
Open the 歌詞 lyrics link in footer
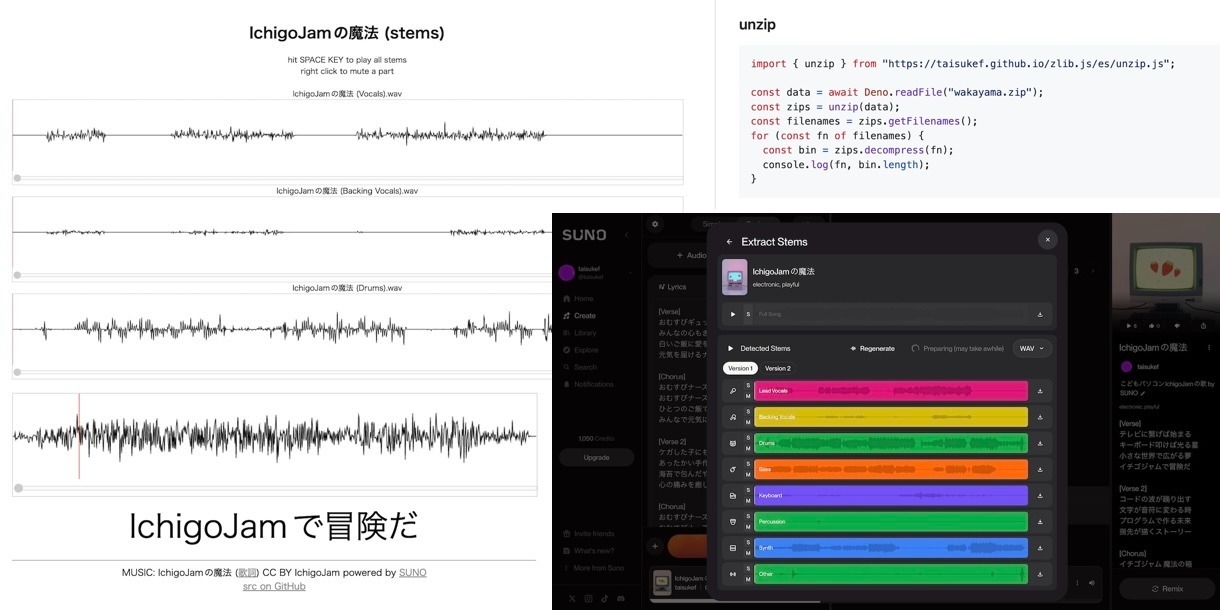(x=246, y=573)
